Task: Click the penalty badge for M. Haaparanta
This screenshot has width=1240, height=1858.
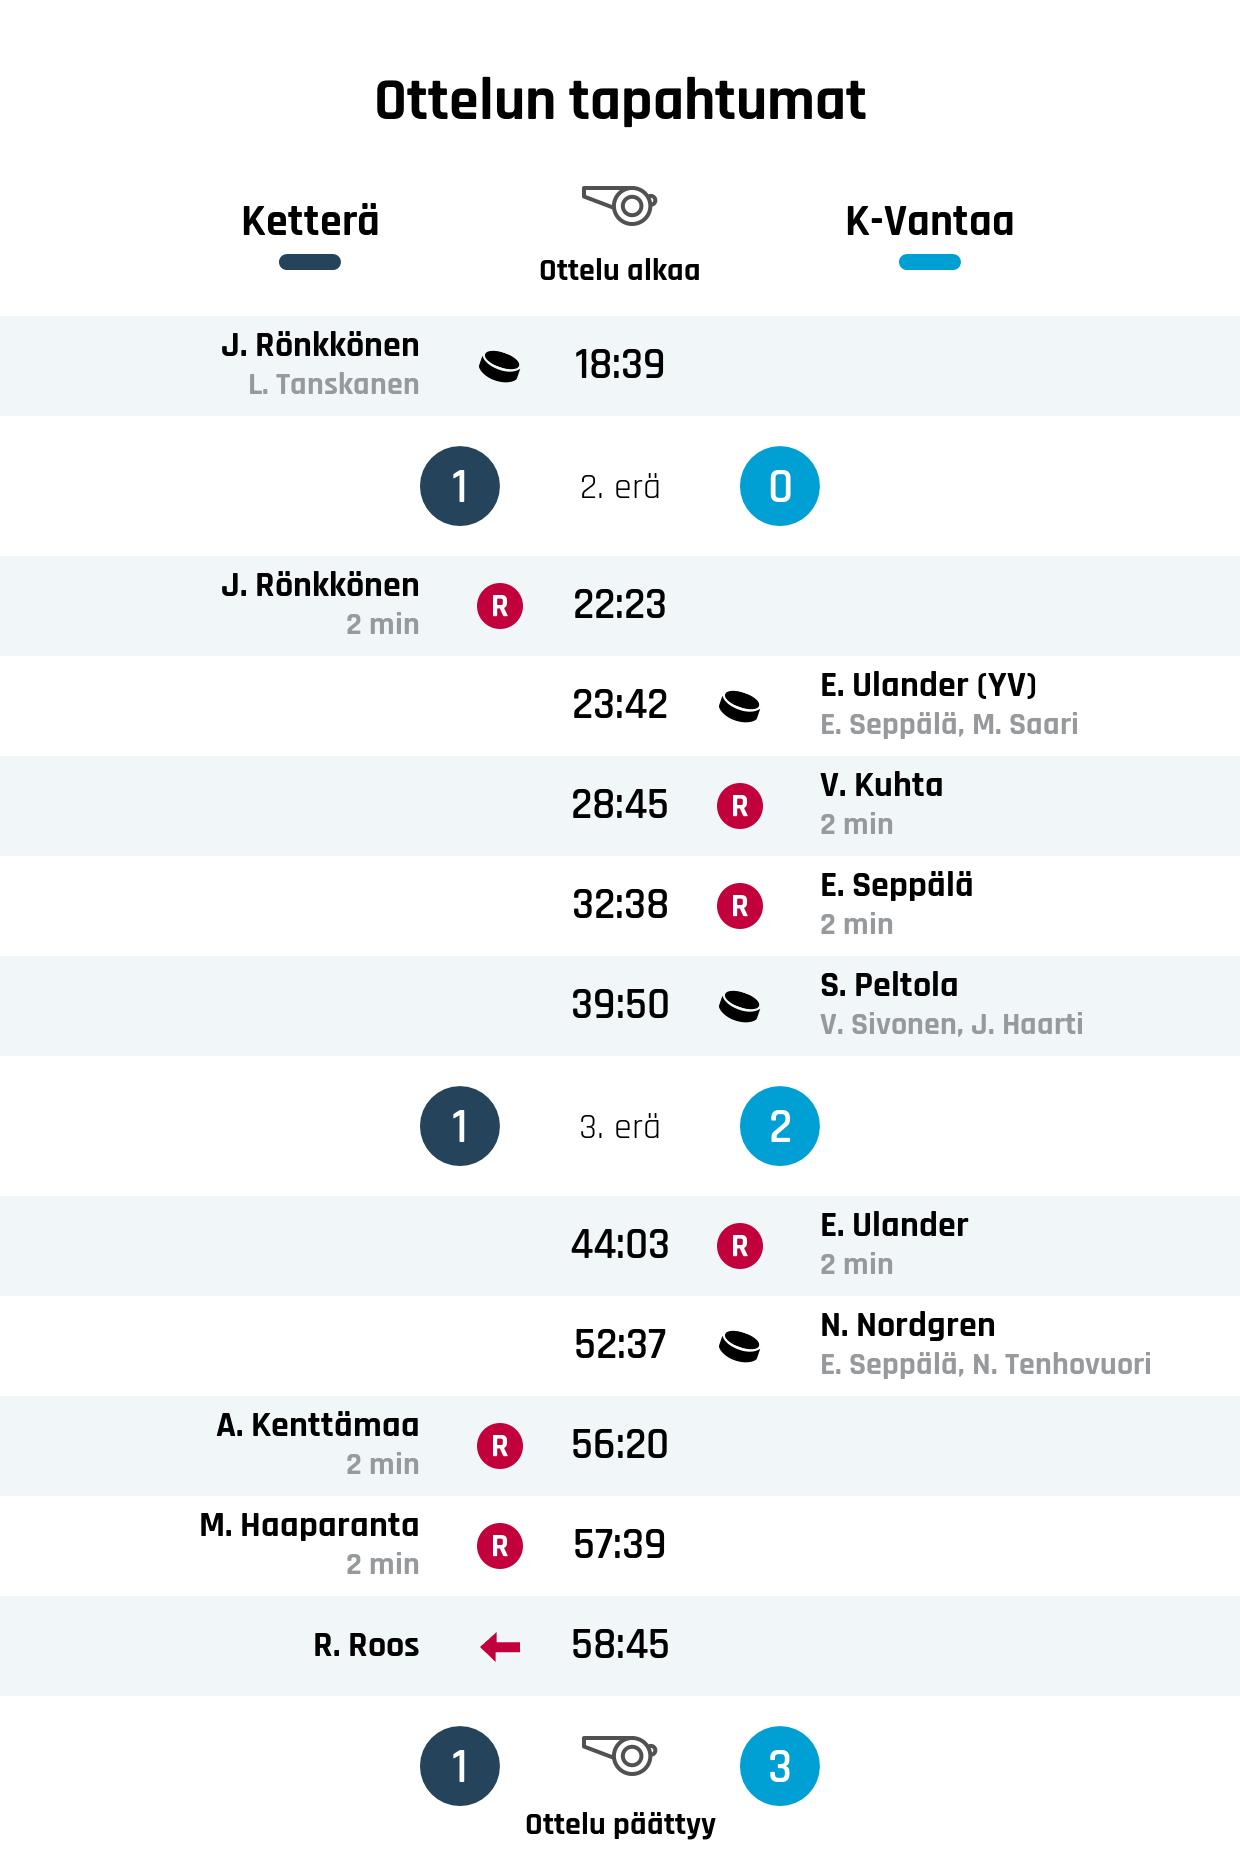Action: pyautogui.click(x=500, y=1546)
